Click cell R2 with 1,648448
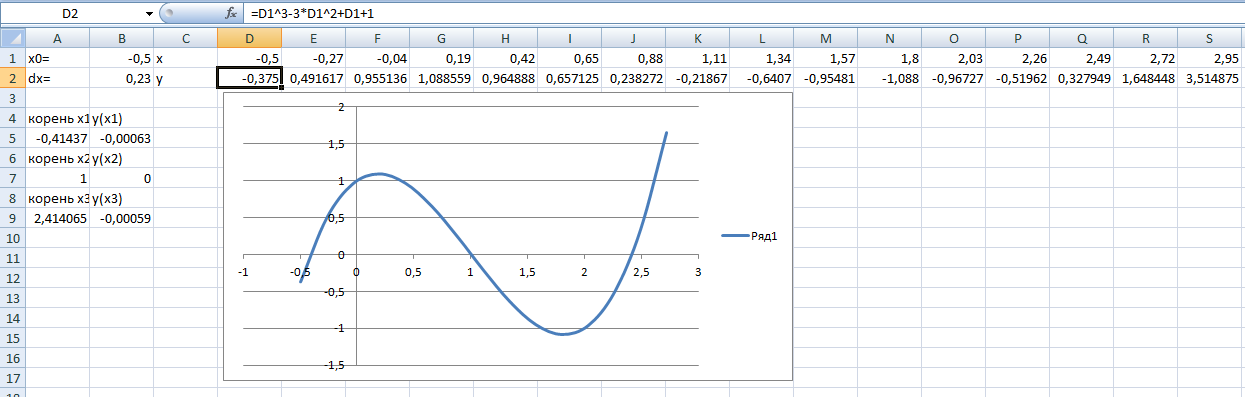Viewport: 1245px width, 397px height. click(x=1145, y=78)
